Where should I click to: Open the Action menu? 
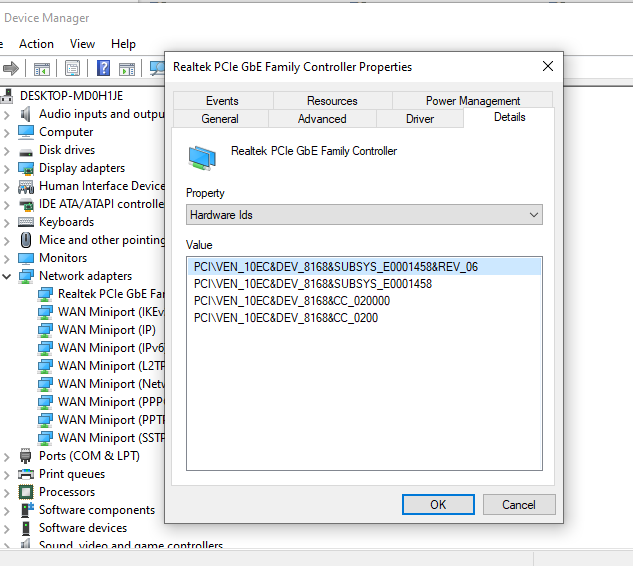pyautogui.click(x=36, y=44)
